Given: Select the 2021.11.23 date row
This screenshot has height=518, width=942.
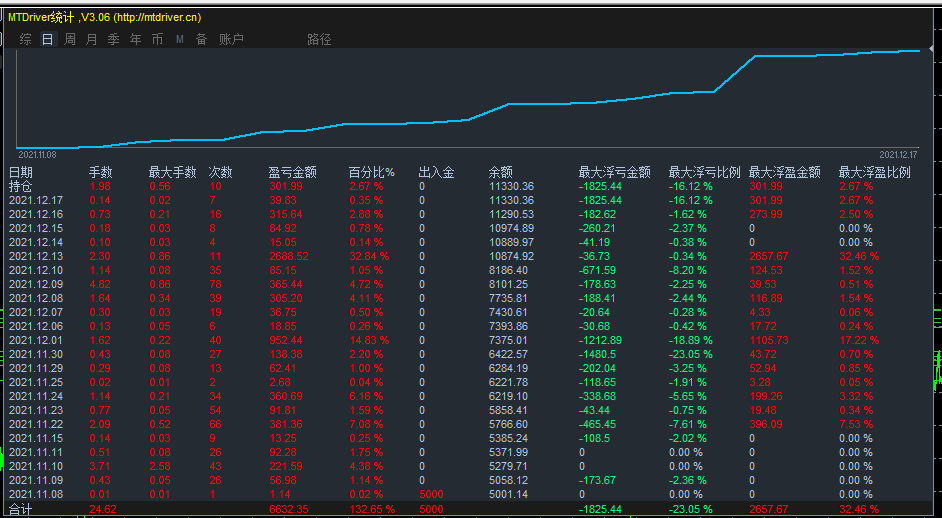Looking at the screenshot, I should click(x=36, y=410).
